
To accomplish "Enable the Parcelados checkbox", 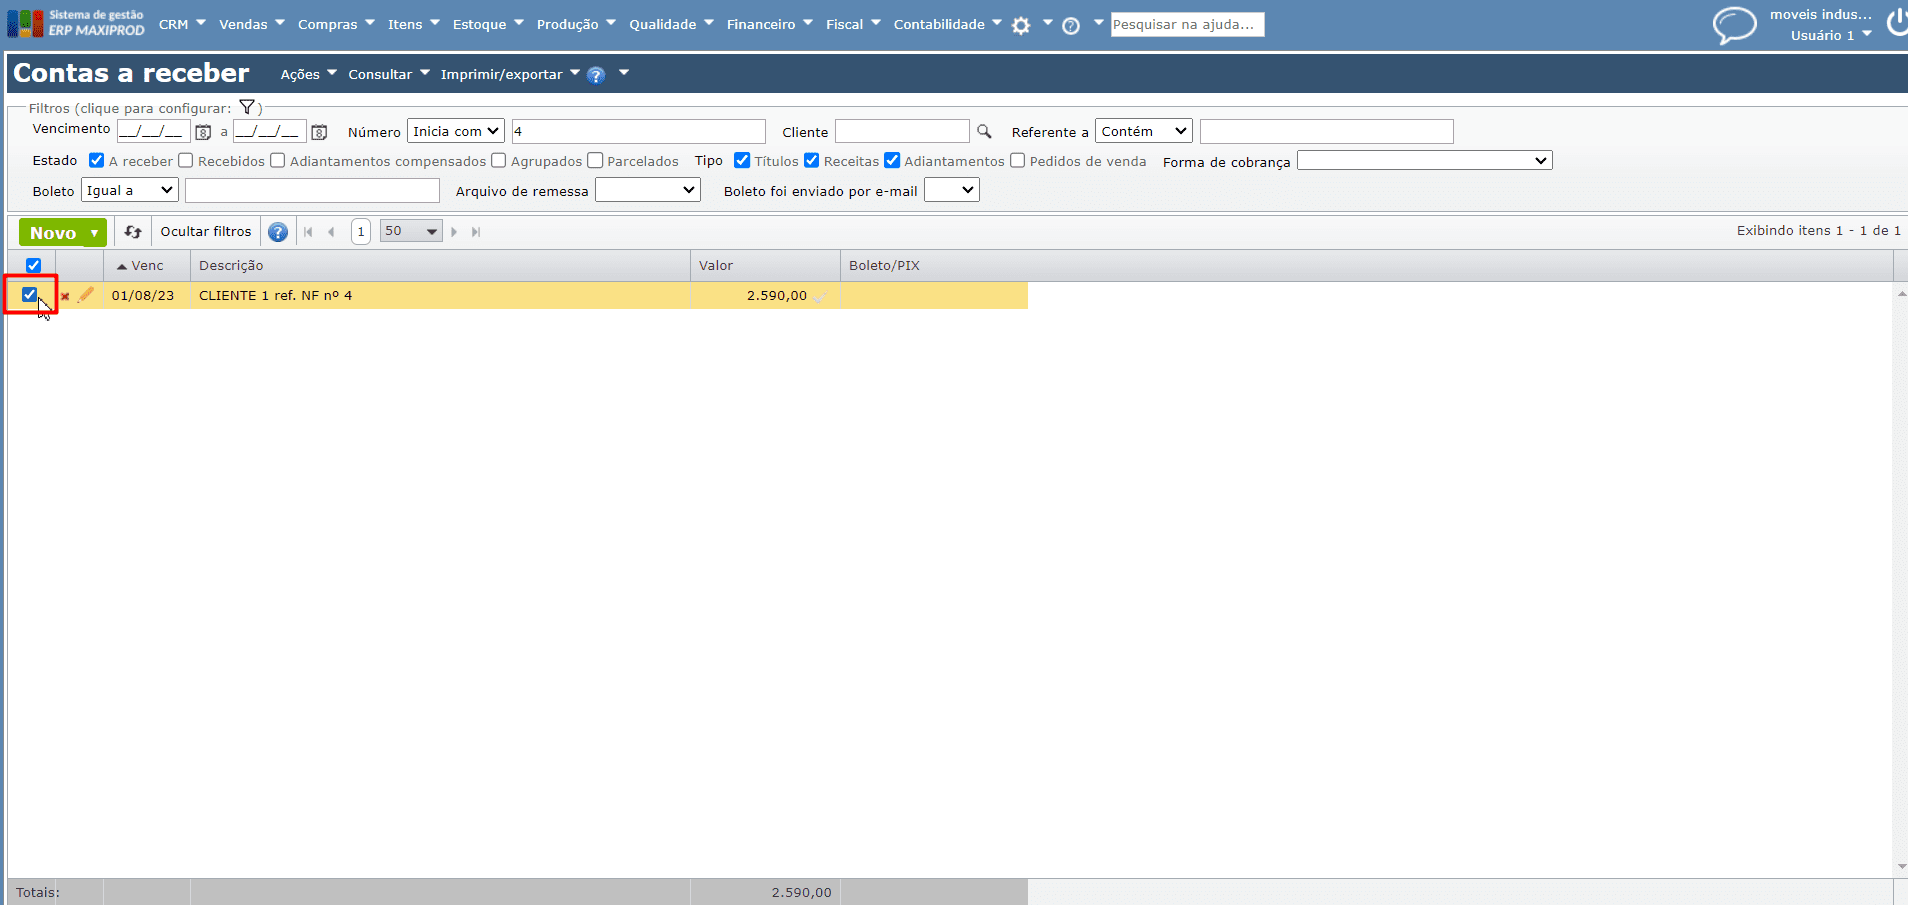I will (x=595, y=160).
